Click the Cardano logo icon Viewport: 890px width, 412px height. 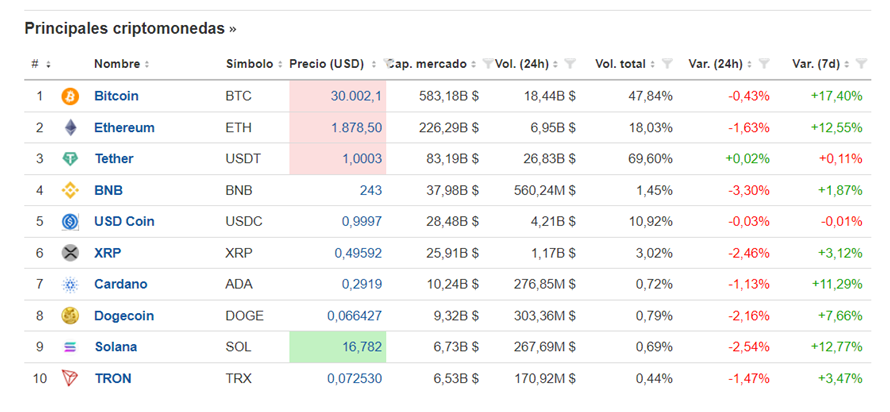70,284
